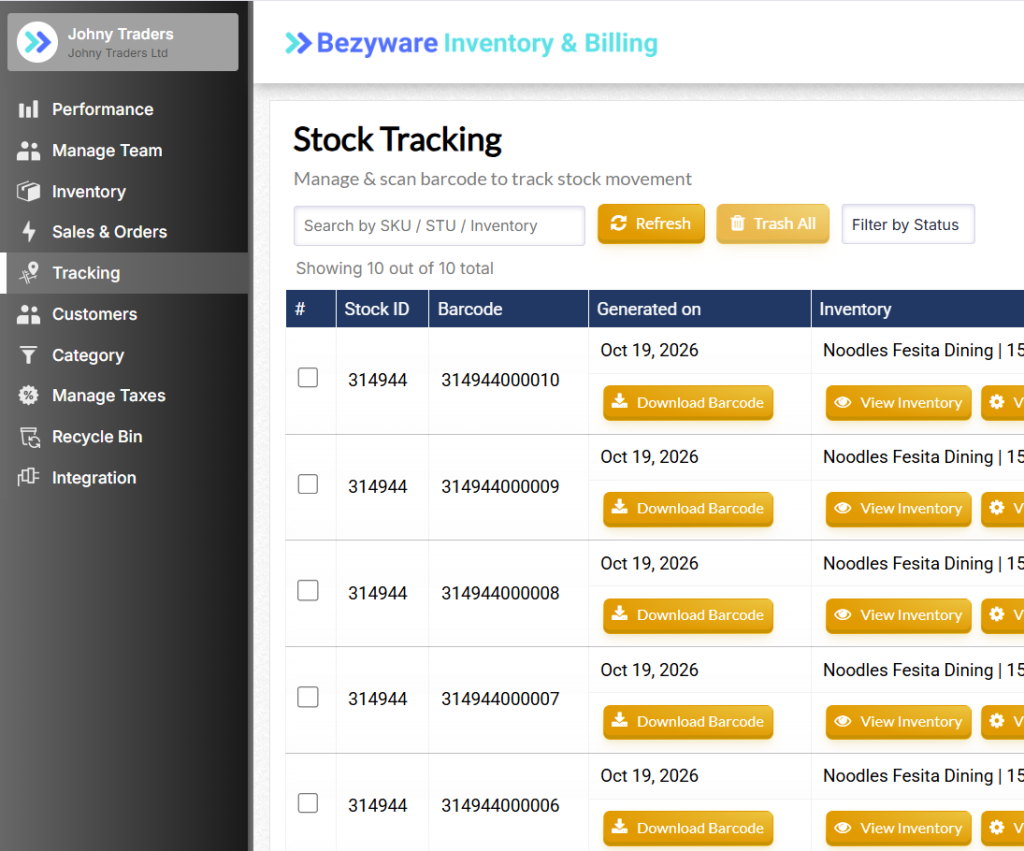Screen dimensions: 1024x851
Task: Click the Sales & Orders lightning icon
Action: (29, 232)
